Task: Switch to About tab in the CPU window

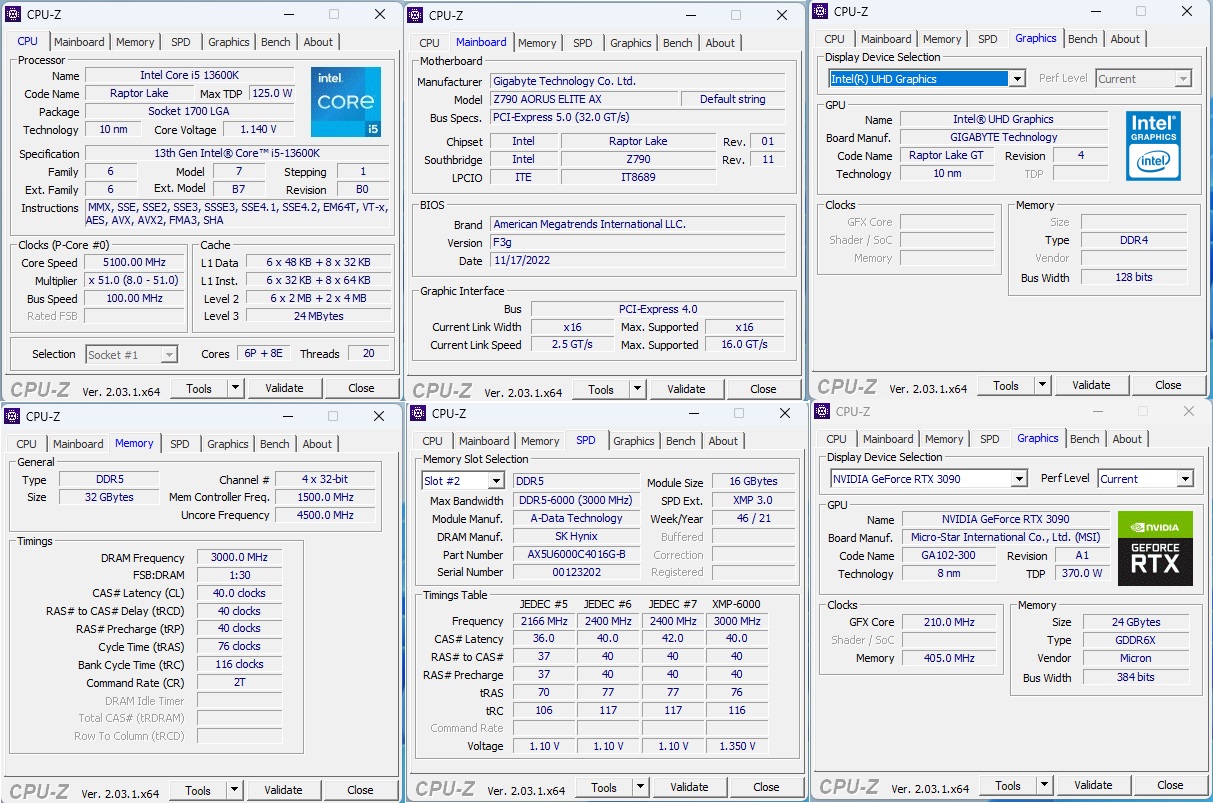Action: coord(318,42)
